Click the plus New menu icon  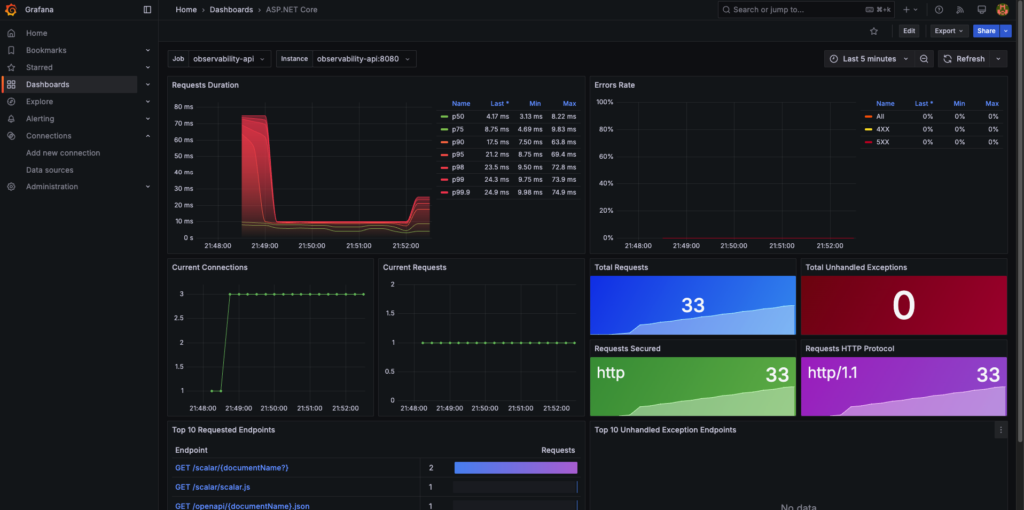tap(906, 10)
